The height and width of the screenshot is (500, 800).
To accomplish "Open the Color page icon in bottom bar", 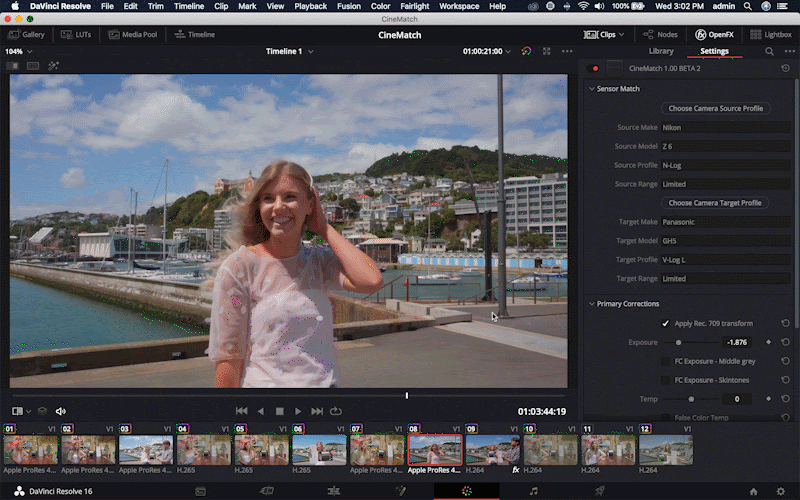I will pyautogui.click(x=466, y=491).
